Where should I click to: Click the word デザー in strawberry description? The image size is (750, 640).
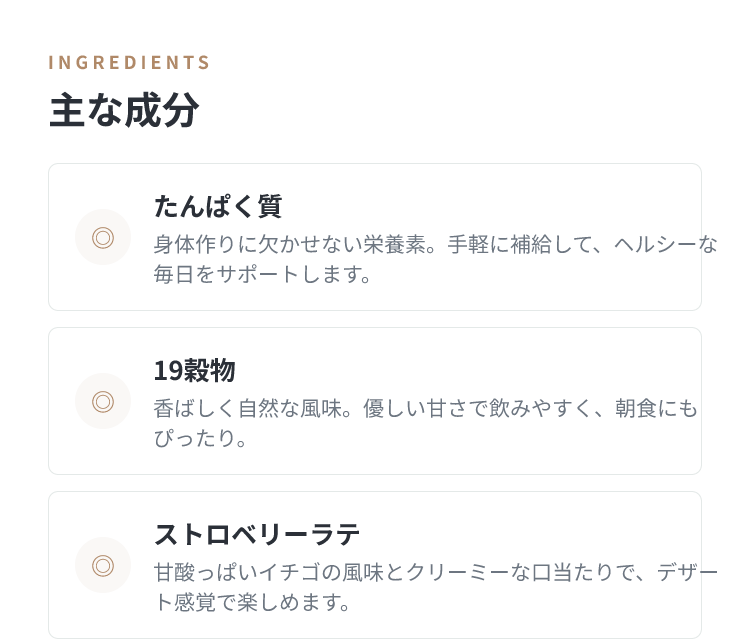click(x=687, y=573)
